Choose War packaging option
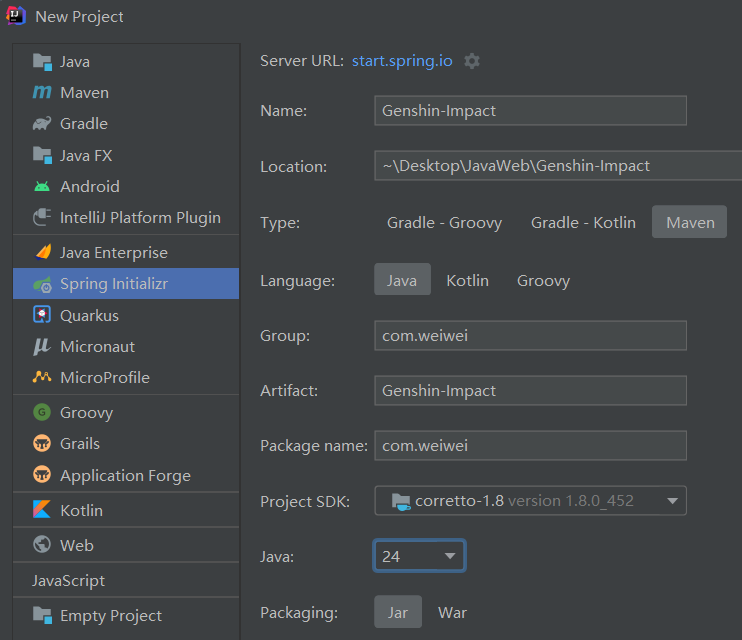The height and width of the screenshot is (640, 742). click(x=452, y=612)
